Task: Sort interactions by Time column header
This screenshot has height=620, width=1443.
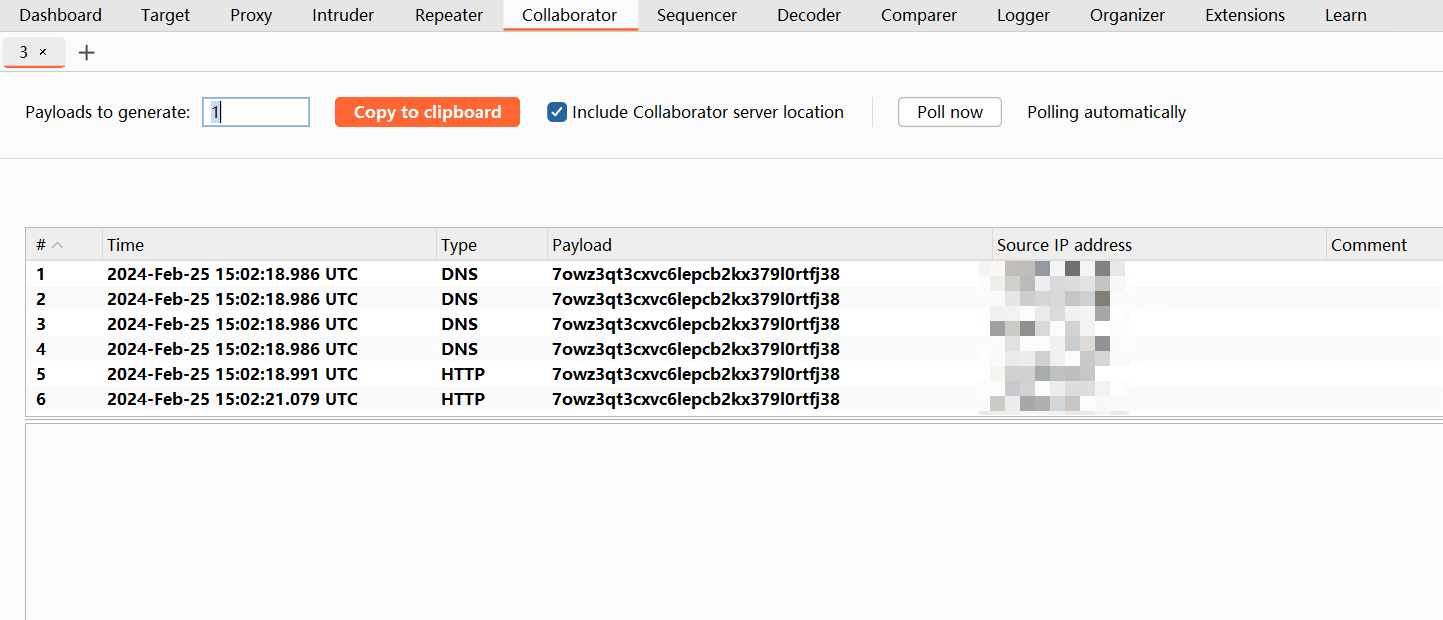Action: [126, 245]
